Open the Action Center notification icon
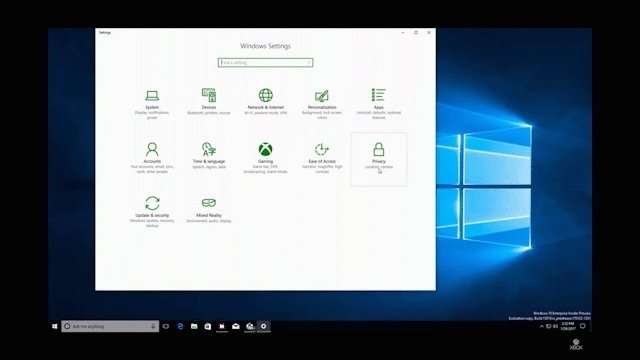The height and width of the screenshot is (360, 640). click(x=583, y=326)
